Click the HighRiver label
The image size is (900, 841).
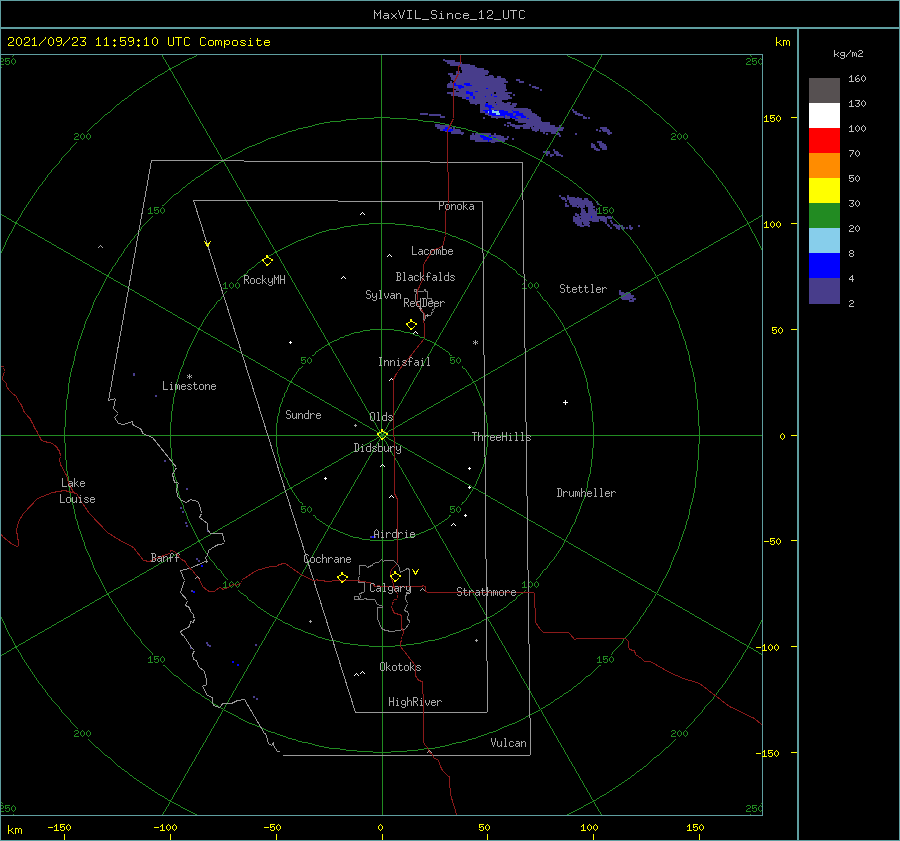(415, 702)
